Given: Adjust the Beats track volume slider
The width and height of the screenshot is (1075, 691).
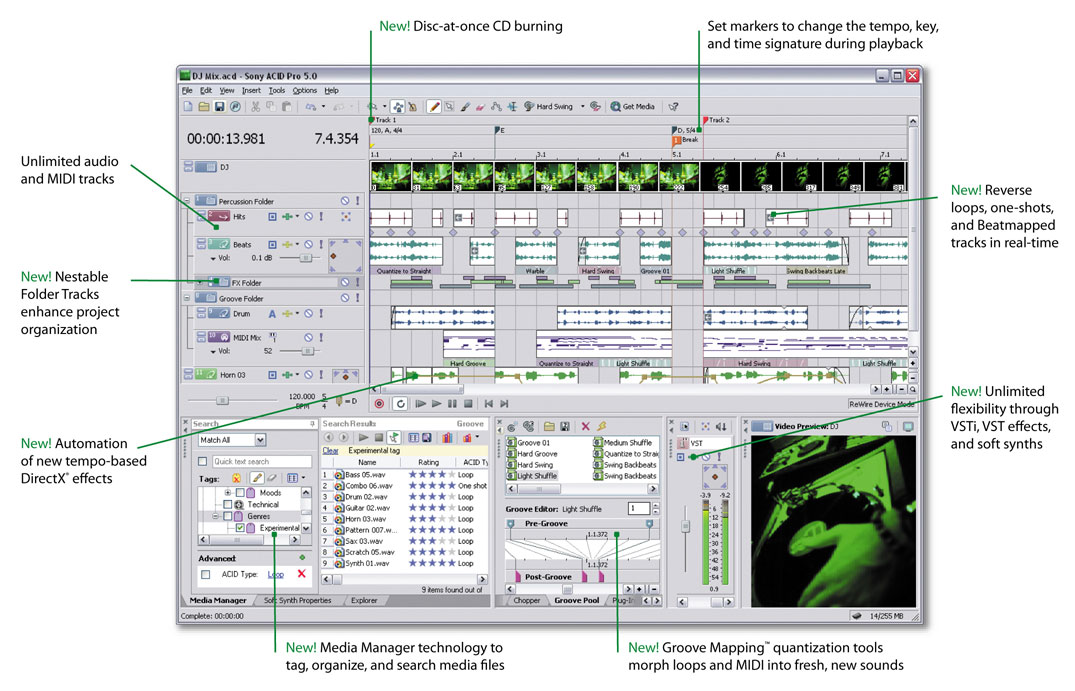Looking at the screenshot, I should tap(306, 258).
